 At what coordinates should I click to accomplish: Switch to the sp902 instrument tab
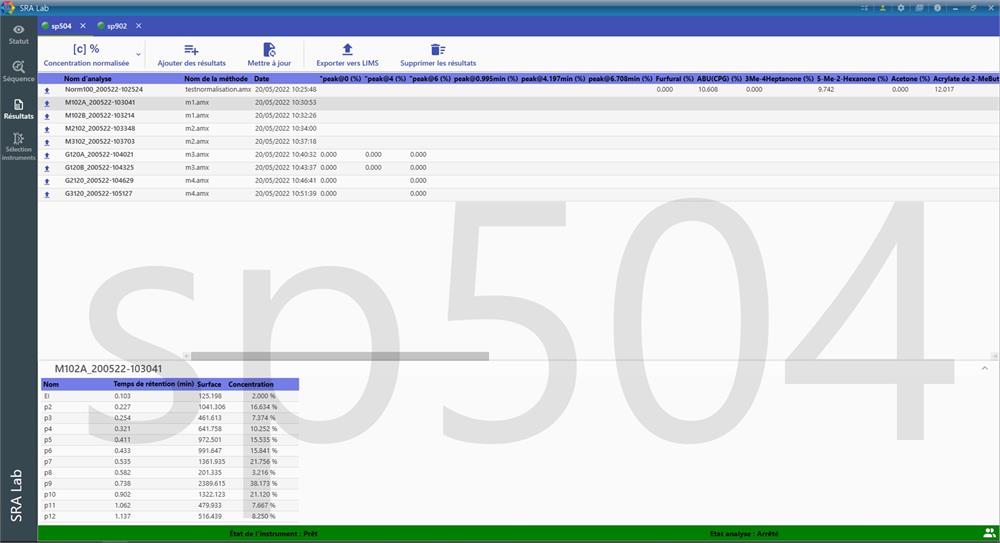118,25
